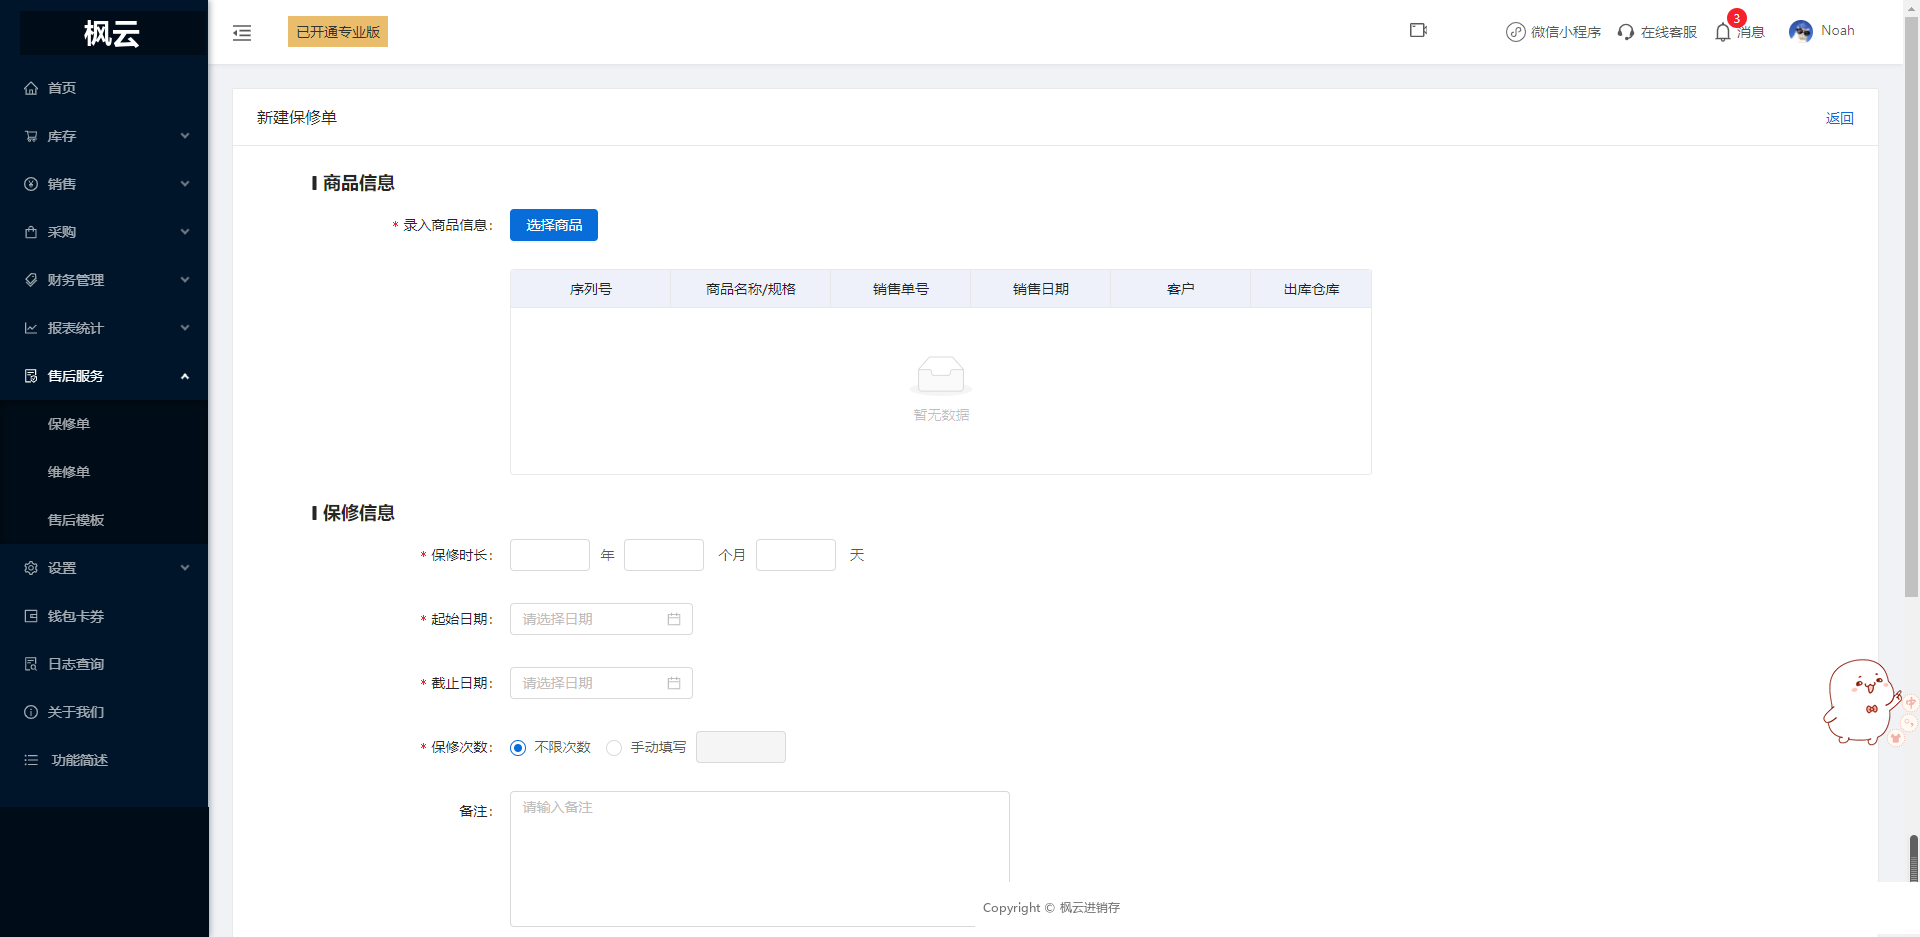Select the 手动填写 radio option
This screenshot has width=1920, height=937.
614,748
